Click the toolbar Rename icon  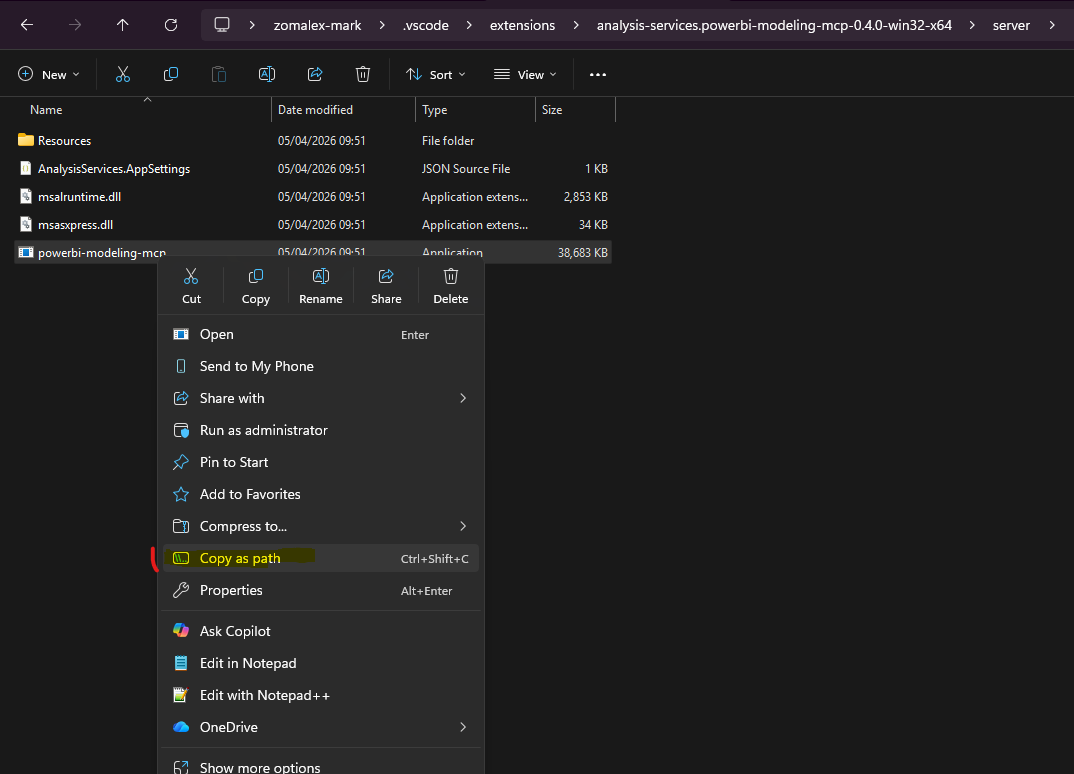[266, 74]
